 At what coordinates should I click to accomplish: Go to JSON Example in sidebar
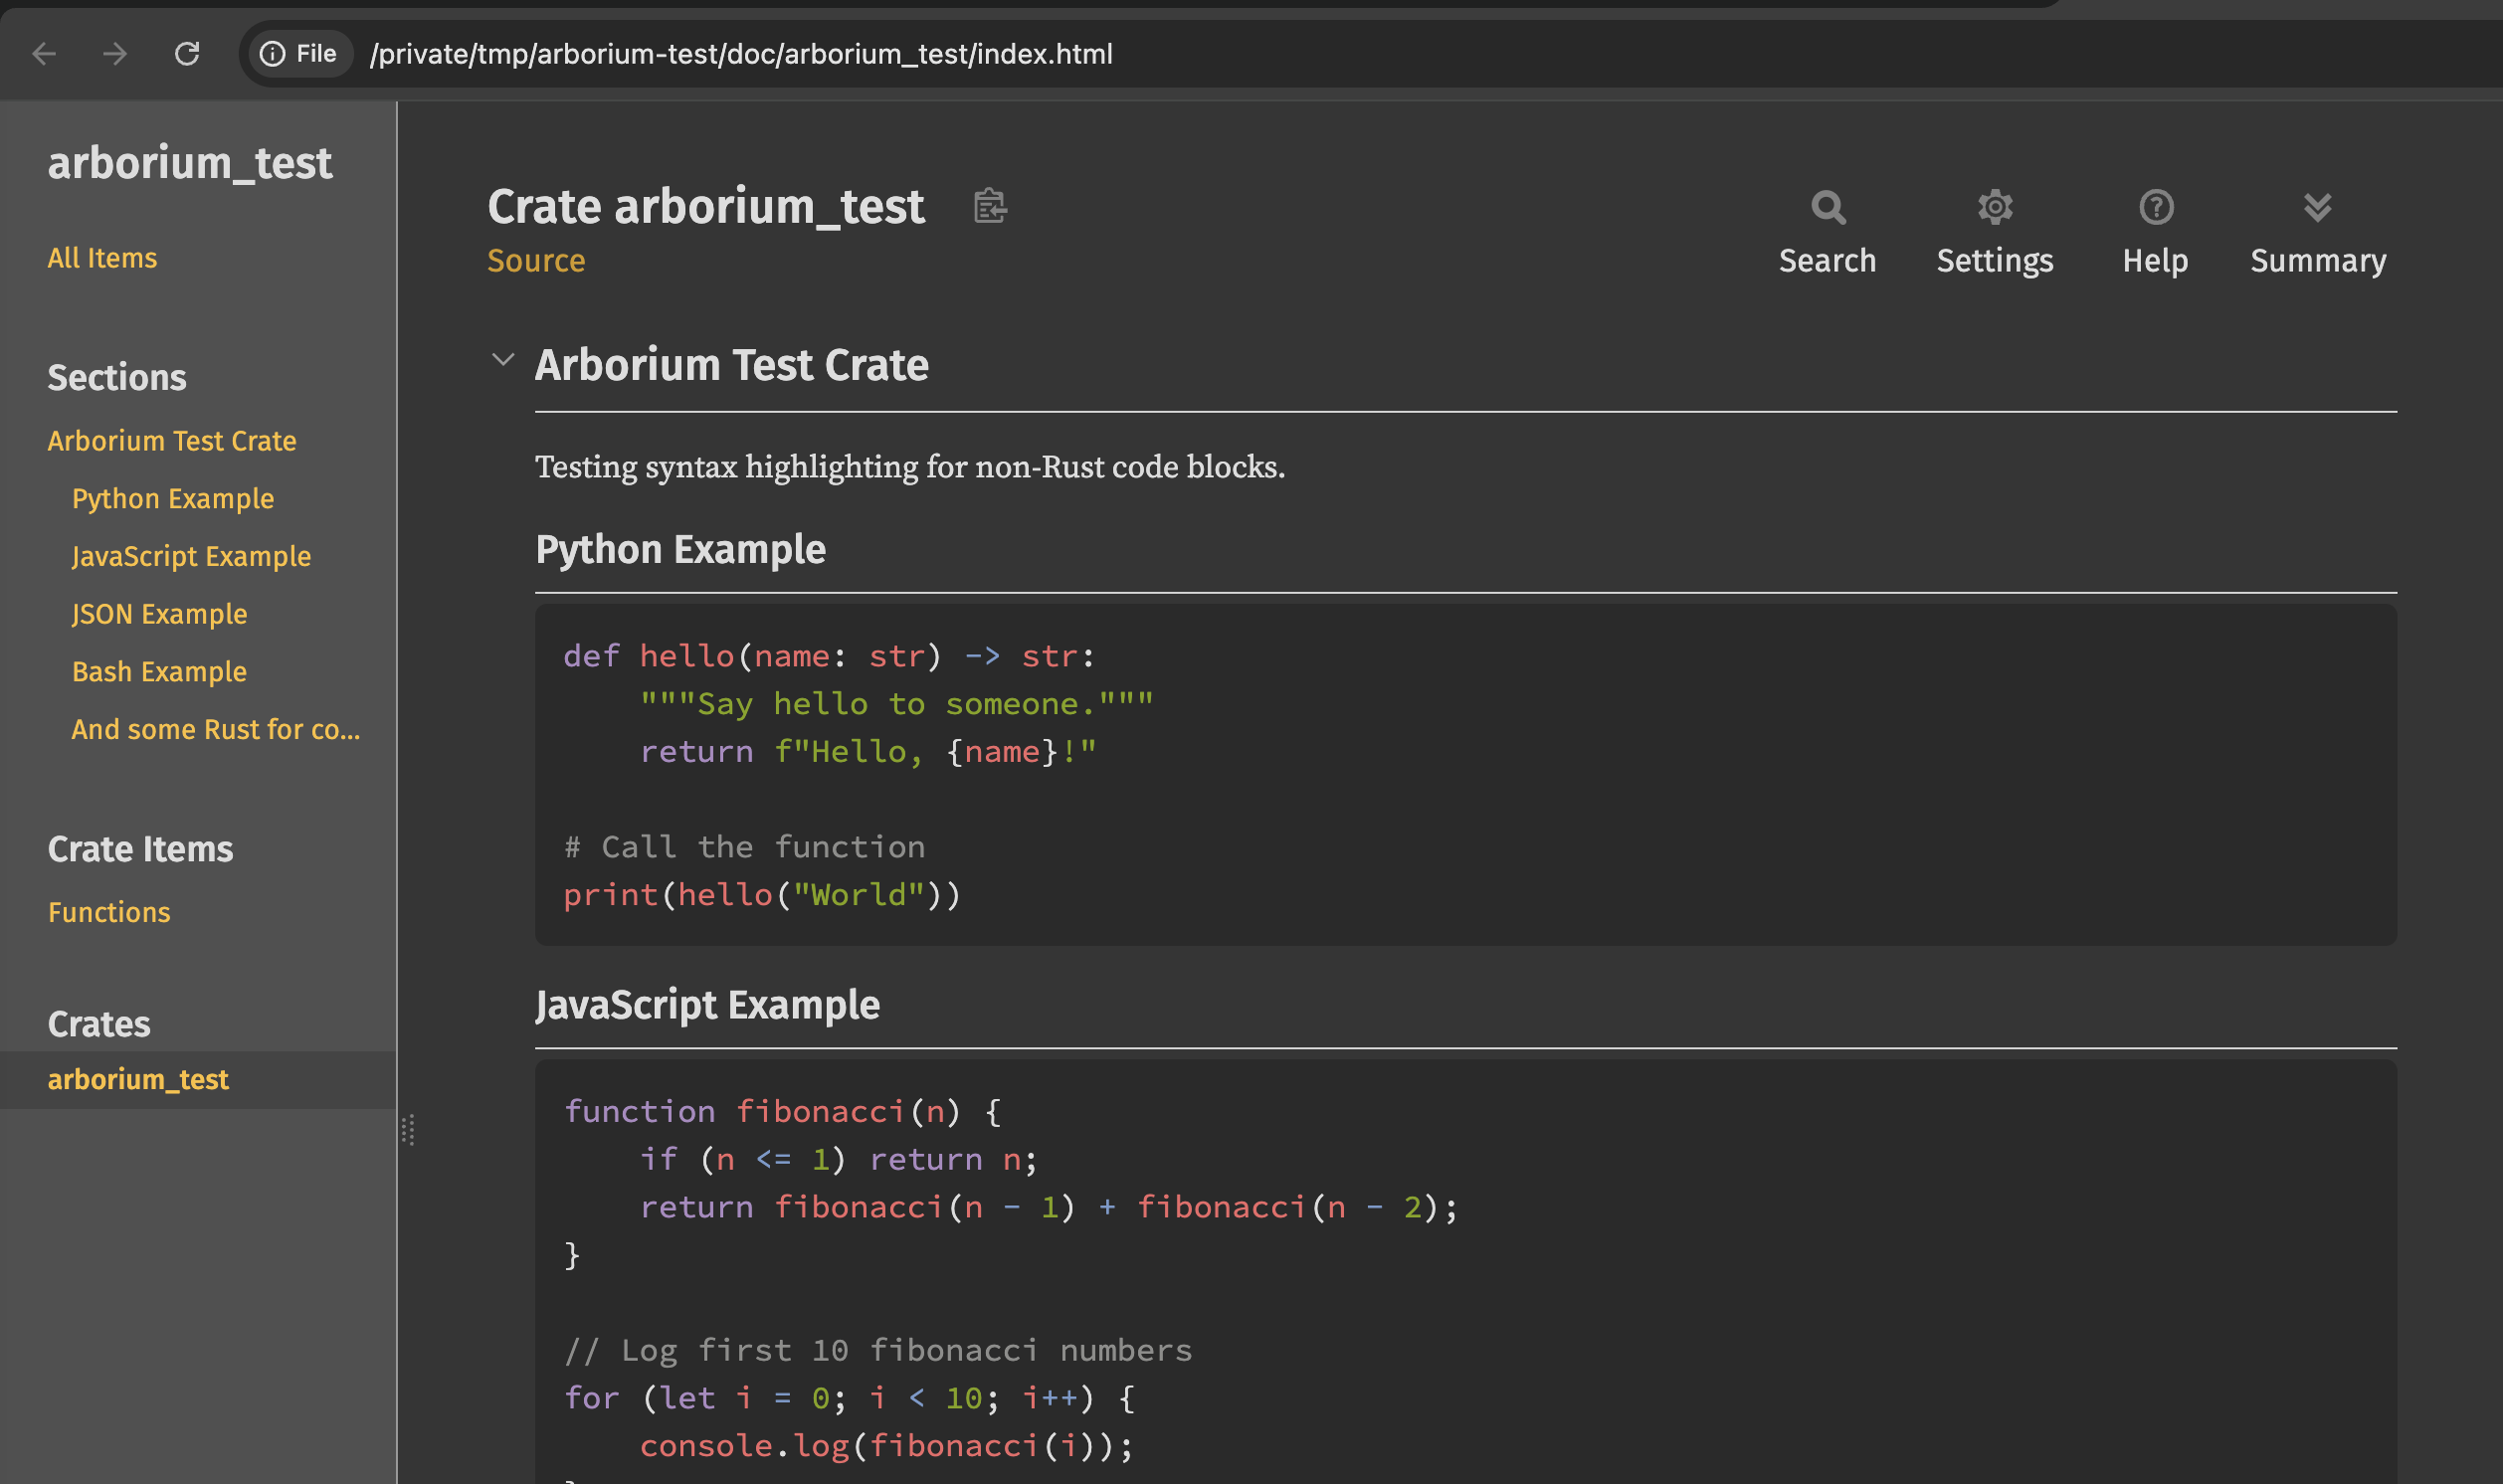(x=159, y=614)
